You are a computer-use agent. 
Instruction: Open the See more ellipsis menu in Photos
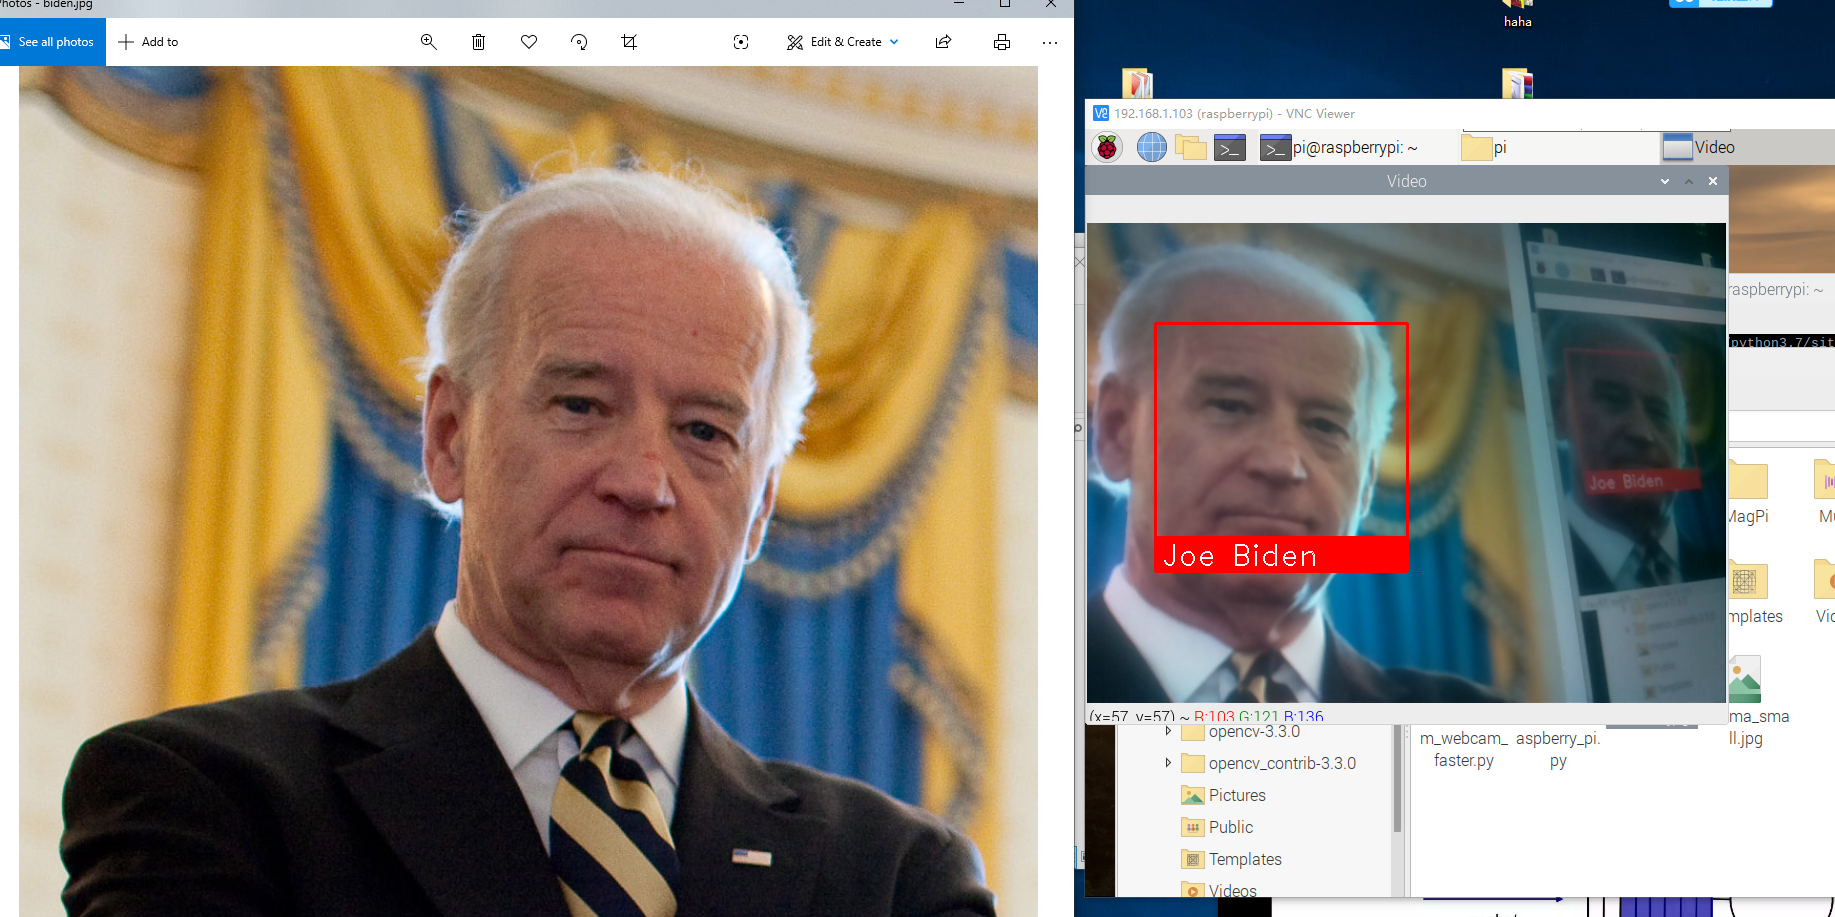pos(1049,42)
